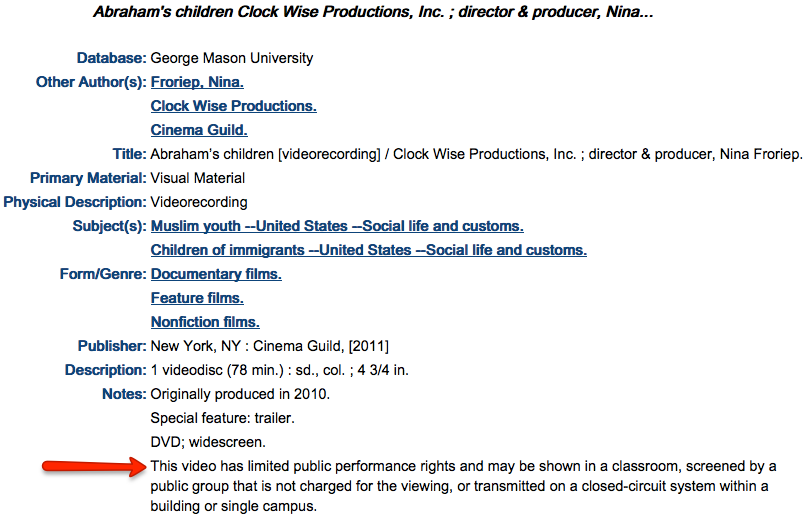Click the Database field label
The height and width of the screenshot is (515, 803).
[112, 58]
